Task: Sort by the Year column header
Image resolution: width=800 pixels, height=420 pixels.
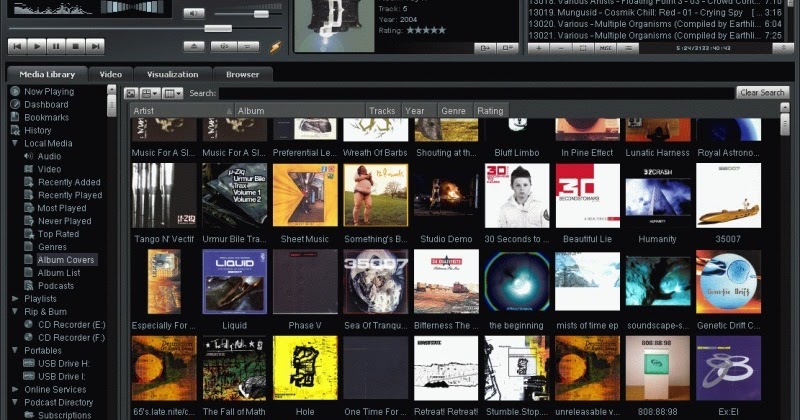Action: pyautogui.click(x=418, y=111)
